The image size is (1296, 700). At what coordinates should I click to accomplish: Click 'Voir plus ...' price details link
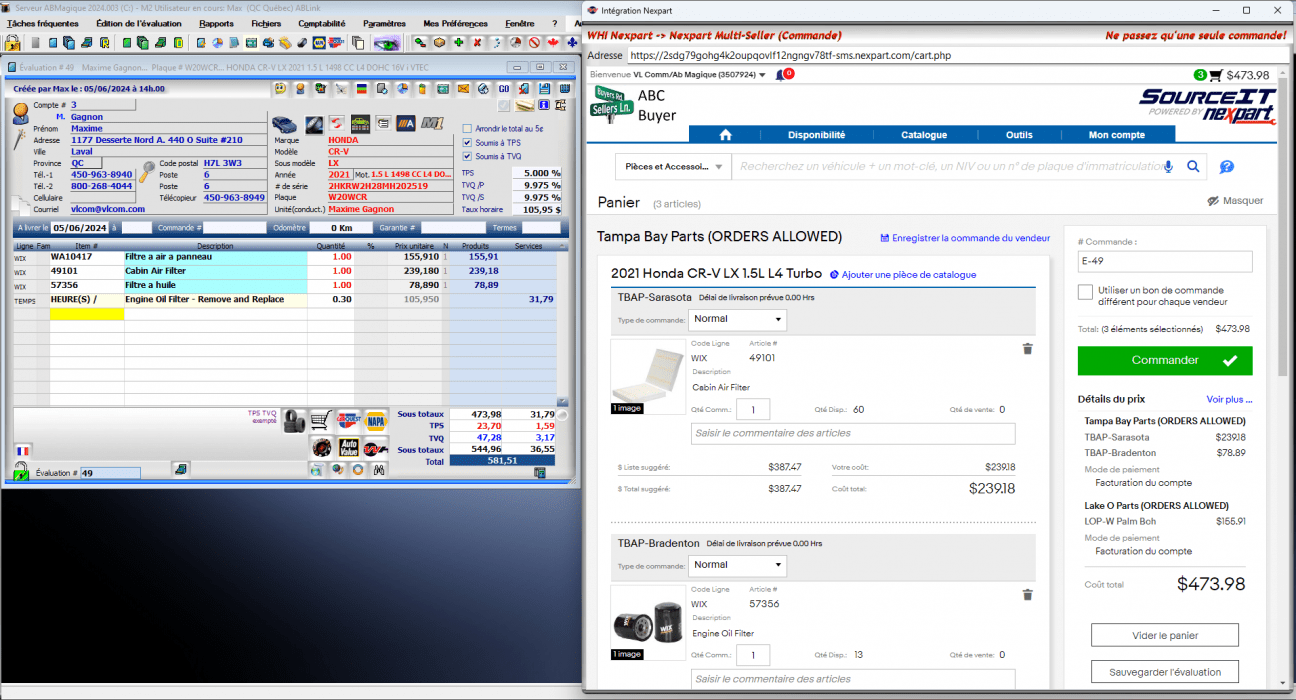[1229, 399]
